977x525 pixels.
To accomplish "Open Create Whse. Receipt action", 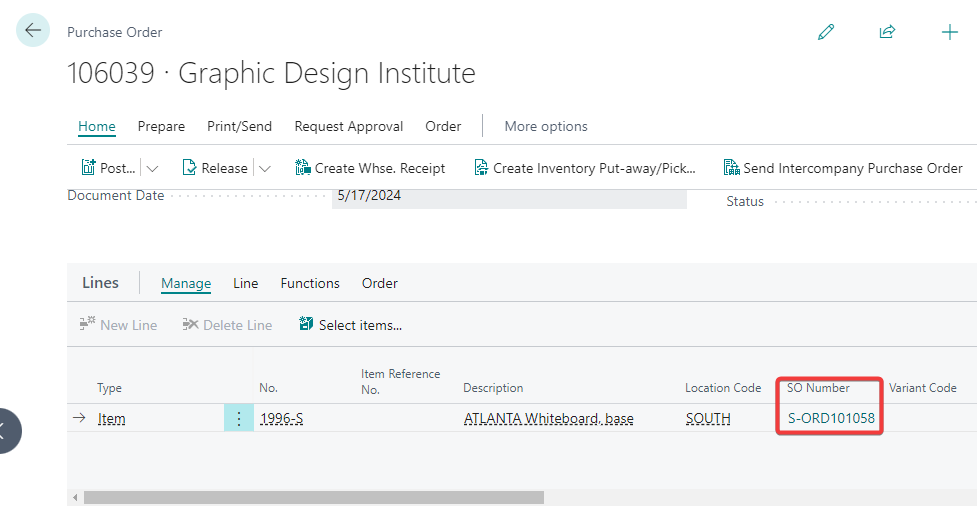I will click(370, 168).
